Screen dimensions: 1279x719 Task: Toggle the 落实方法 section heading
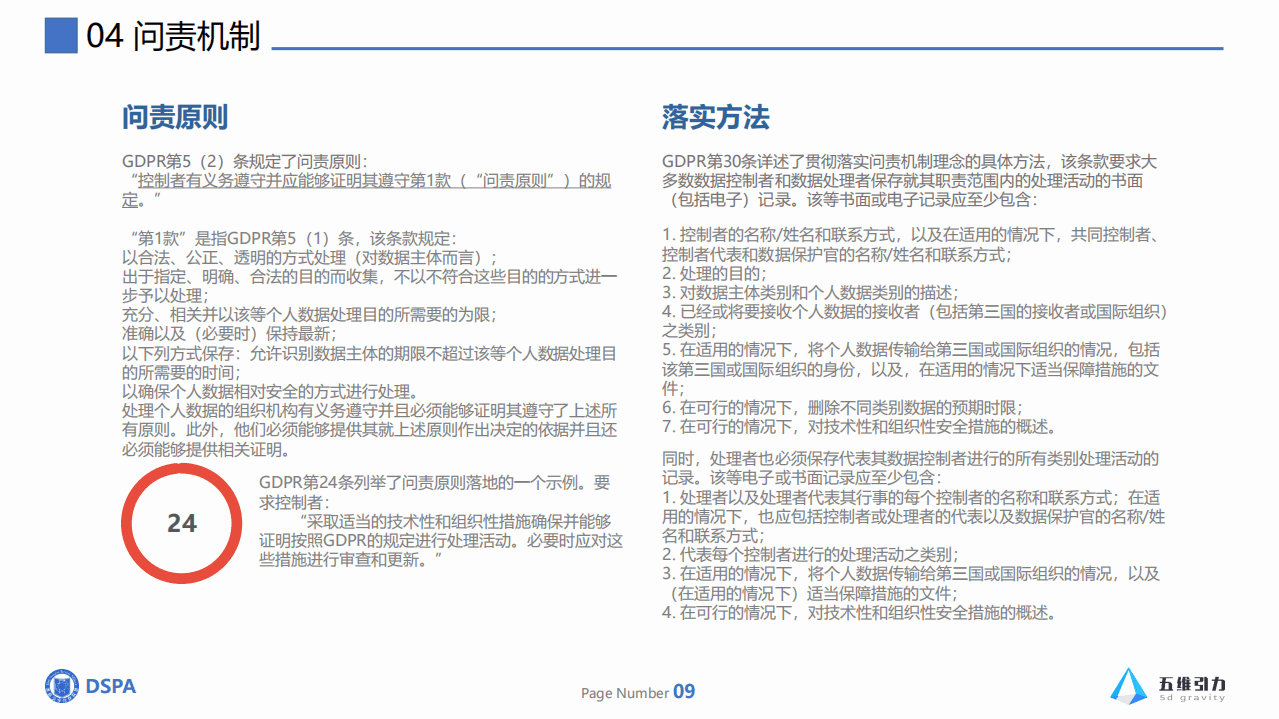click(715, 117)
